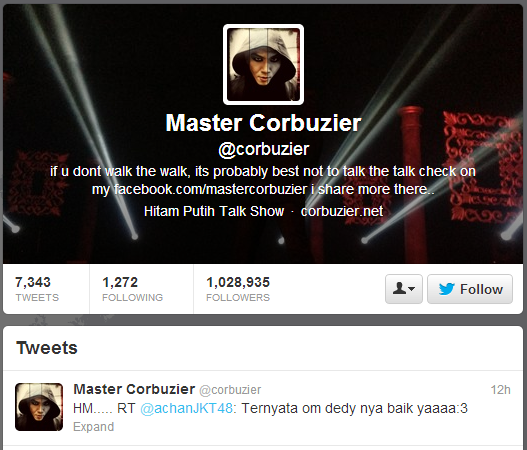
Task: Open the tweet's 12h timestamp
Action: [x=500, y=390]
